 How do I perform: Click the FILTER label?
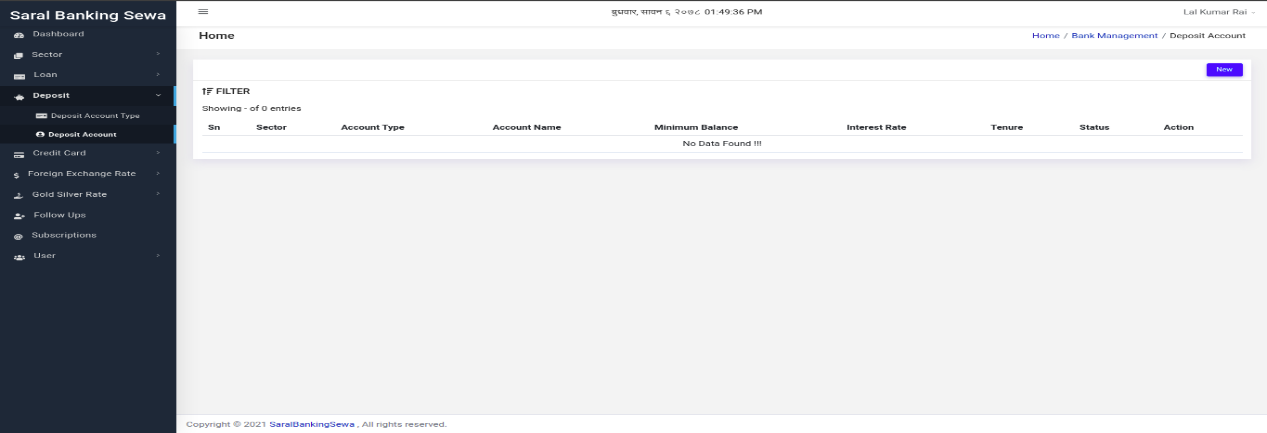[x=233, y=91]
